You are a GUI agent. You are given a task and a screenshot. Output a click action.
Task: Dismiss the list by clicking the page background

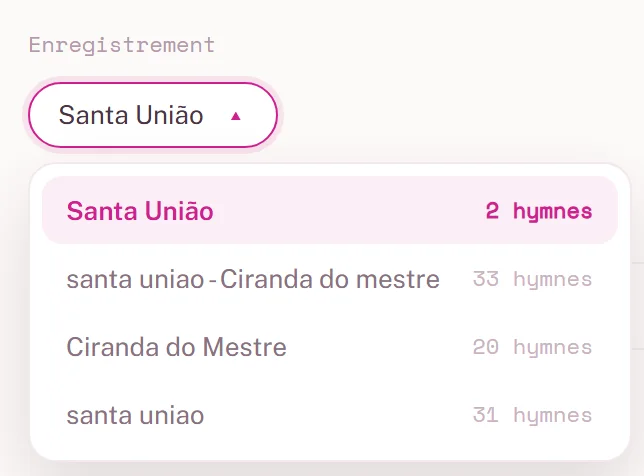pos(452,82)
